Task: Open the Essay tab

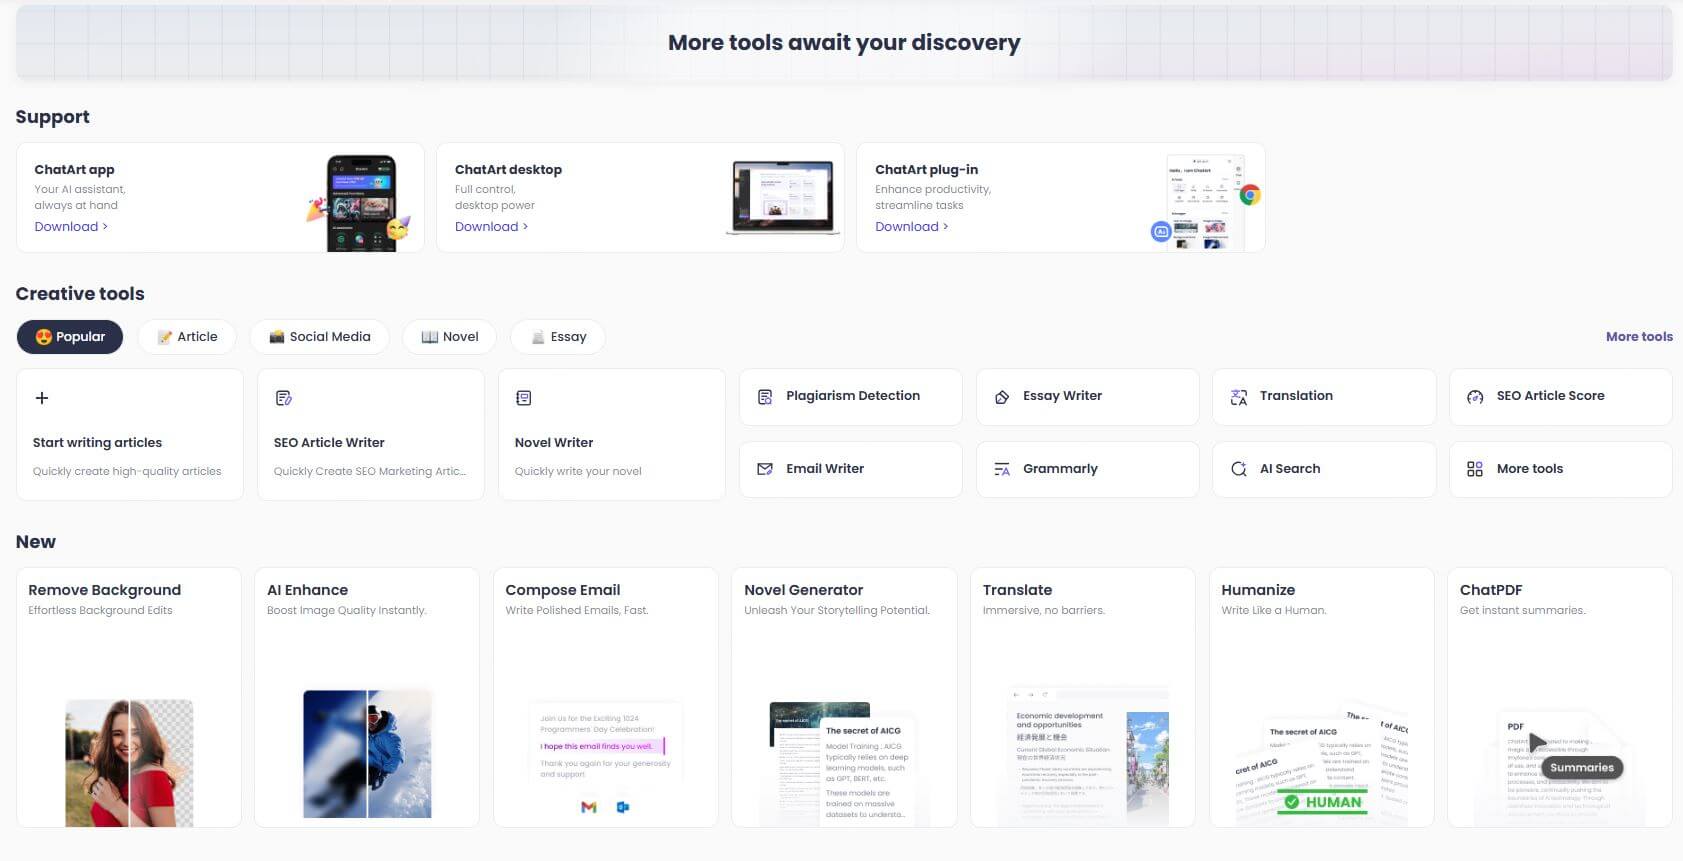Action: click(558, 337)
